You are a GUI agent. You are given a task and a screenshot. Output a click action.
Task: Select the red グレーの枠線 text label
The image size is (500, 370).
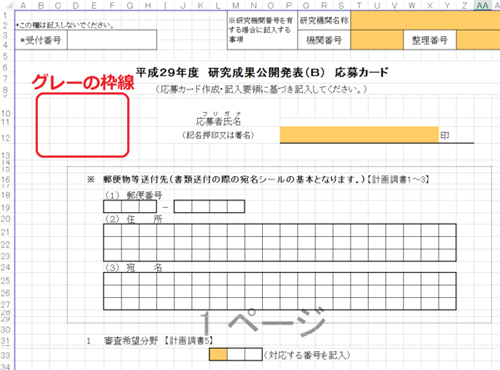click(83, 82)
